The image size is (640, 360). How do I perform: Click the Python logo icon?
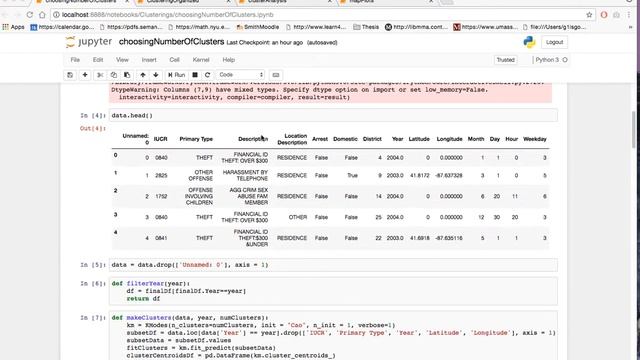click(529, 42)
